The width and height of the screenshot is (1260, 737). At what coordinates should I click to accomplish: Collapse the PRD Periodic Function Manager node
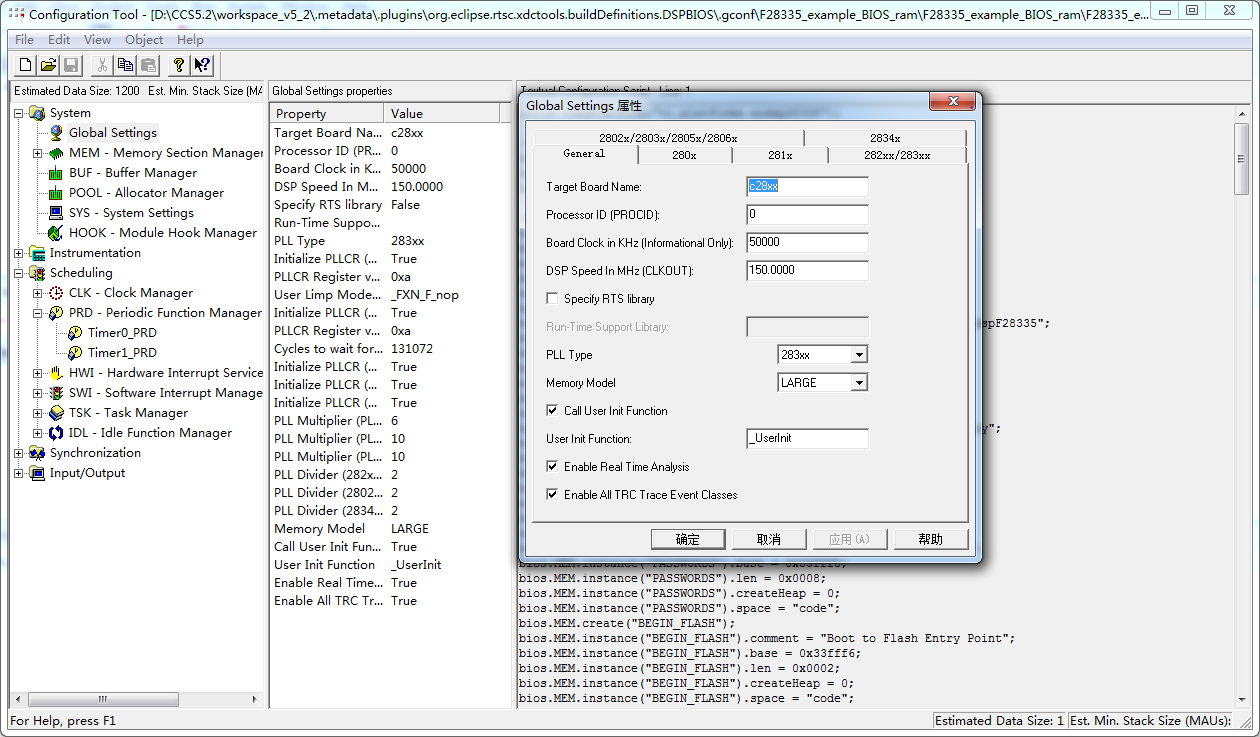[x=38, y=313]
